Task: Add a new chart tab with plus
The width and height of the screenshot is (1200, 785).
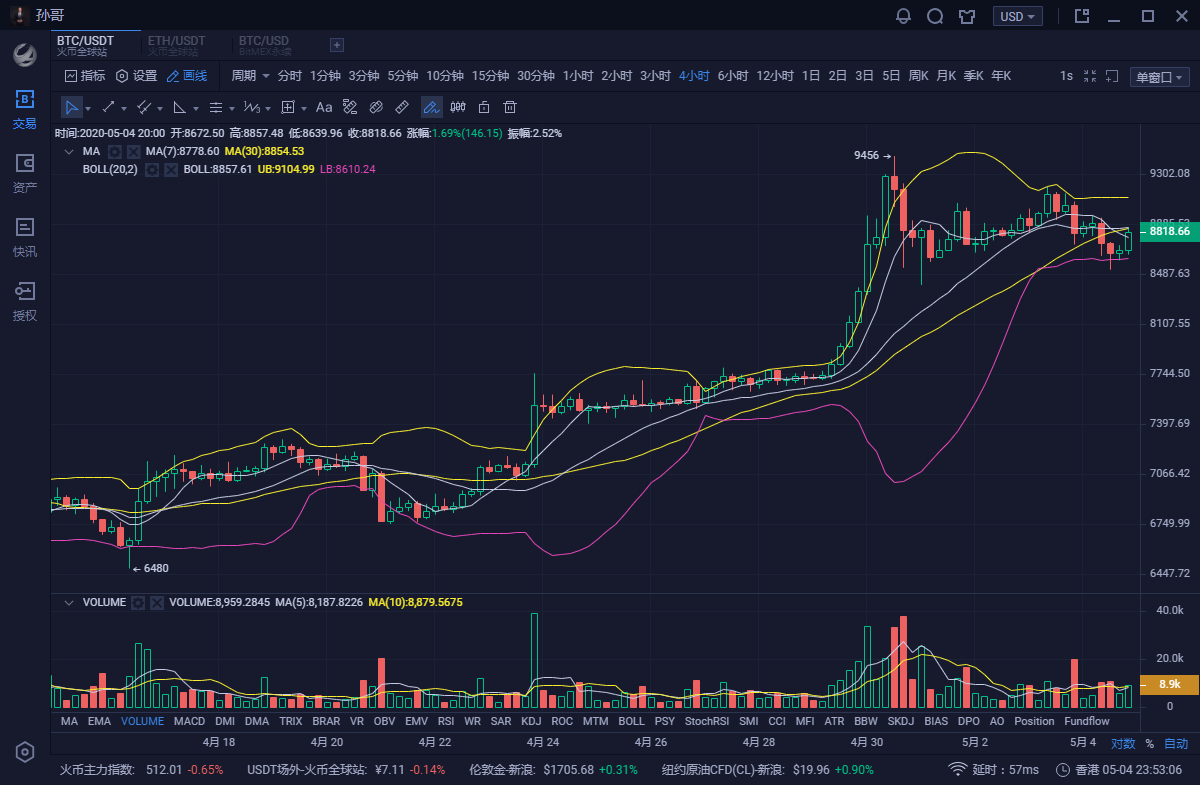Action: point(337,45)
